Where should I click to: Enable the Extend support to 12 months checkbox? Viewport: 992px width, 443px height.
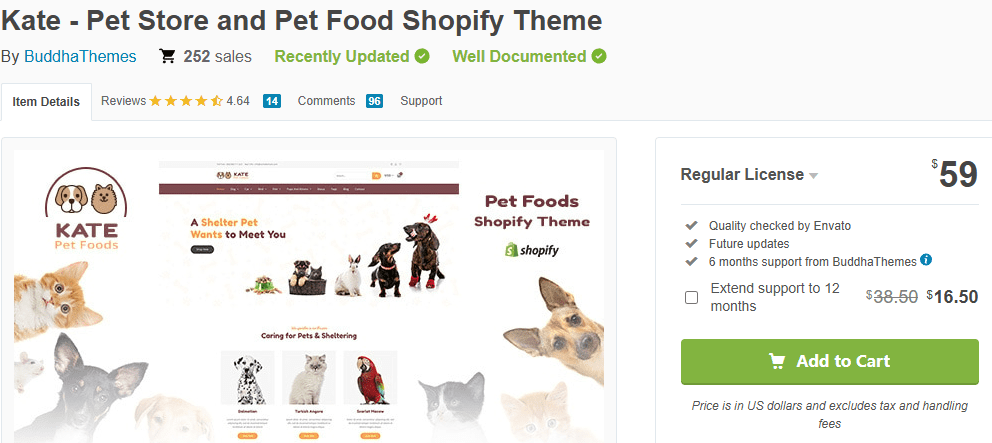coord(691,297)
